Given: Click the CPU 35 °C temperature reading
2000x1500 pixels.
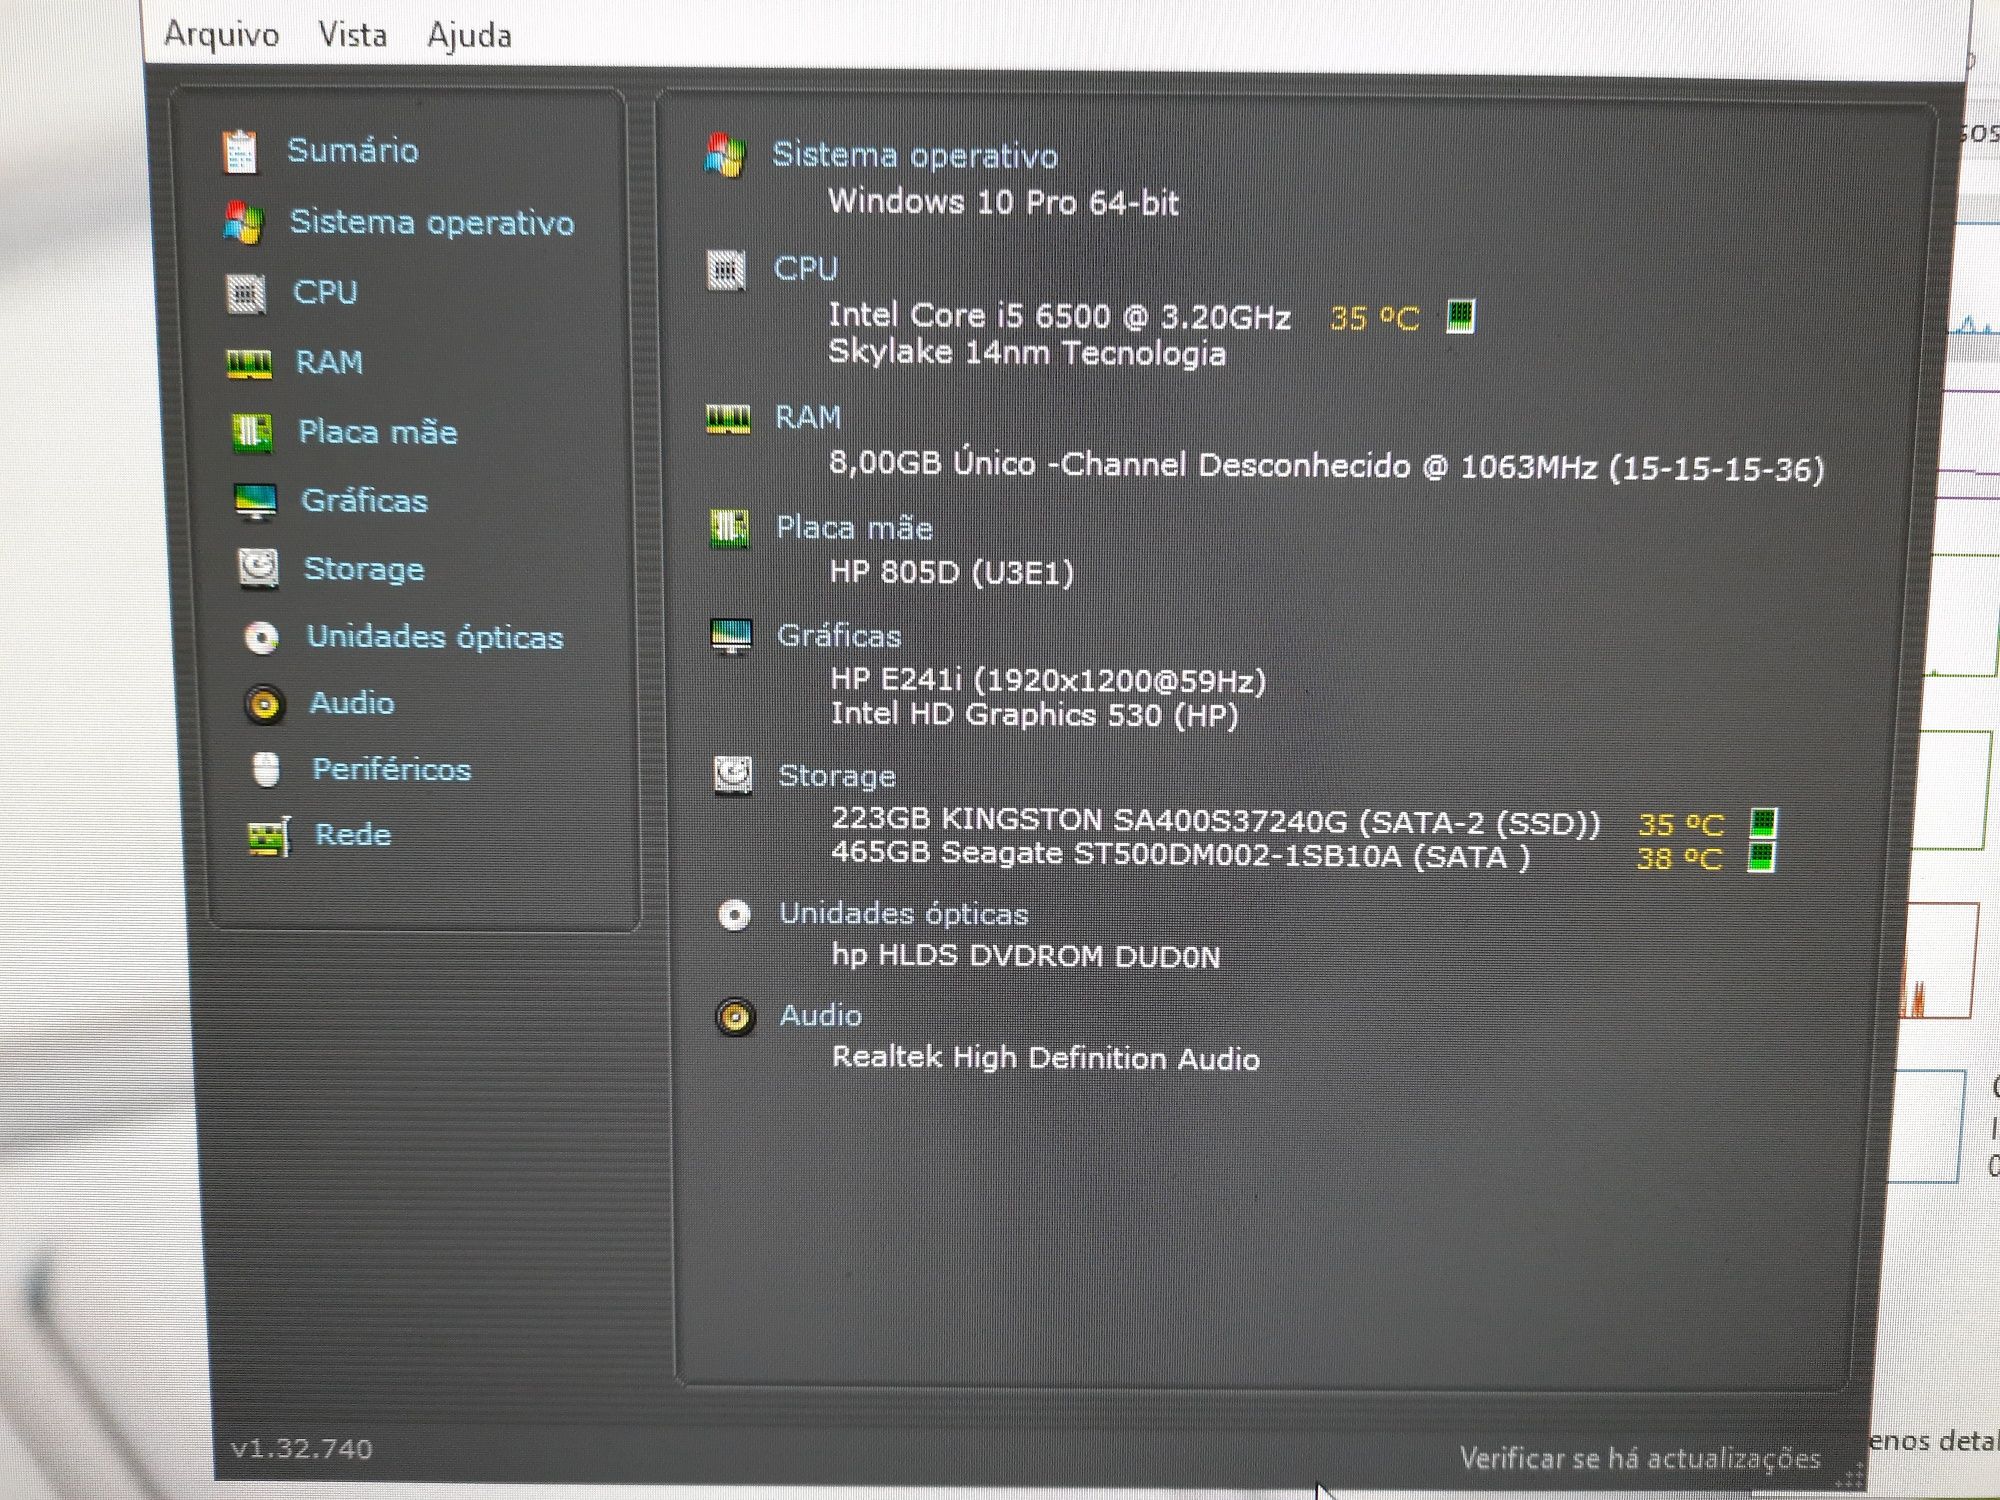Looking at the screenshot, I should tap(1375, 318).
